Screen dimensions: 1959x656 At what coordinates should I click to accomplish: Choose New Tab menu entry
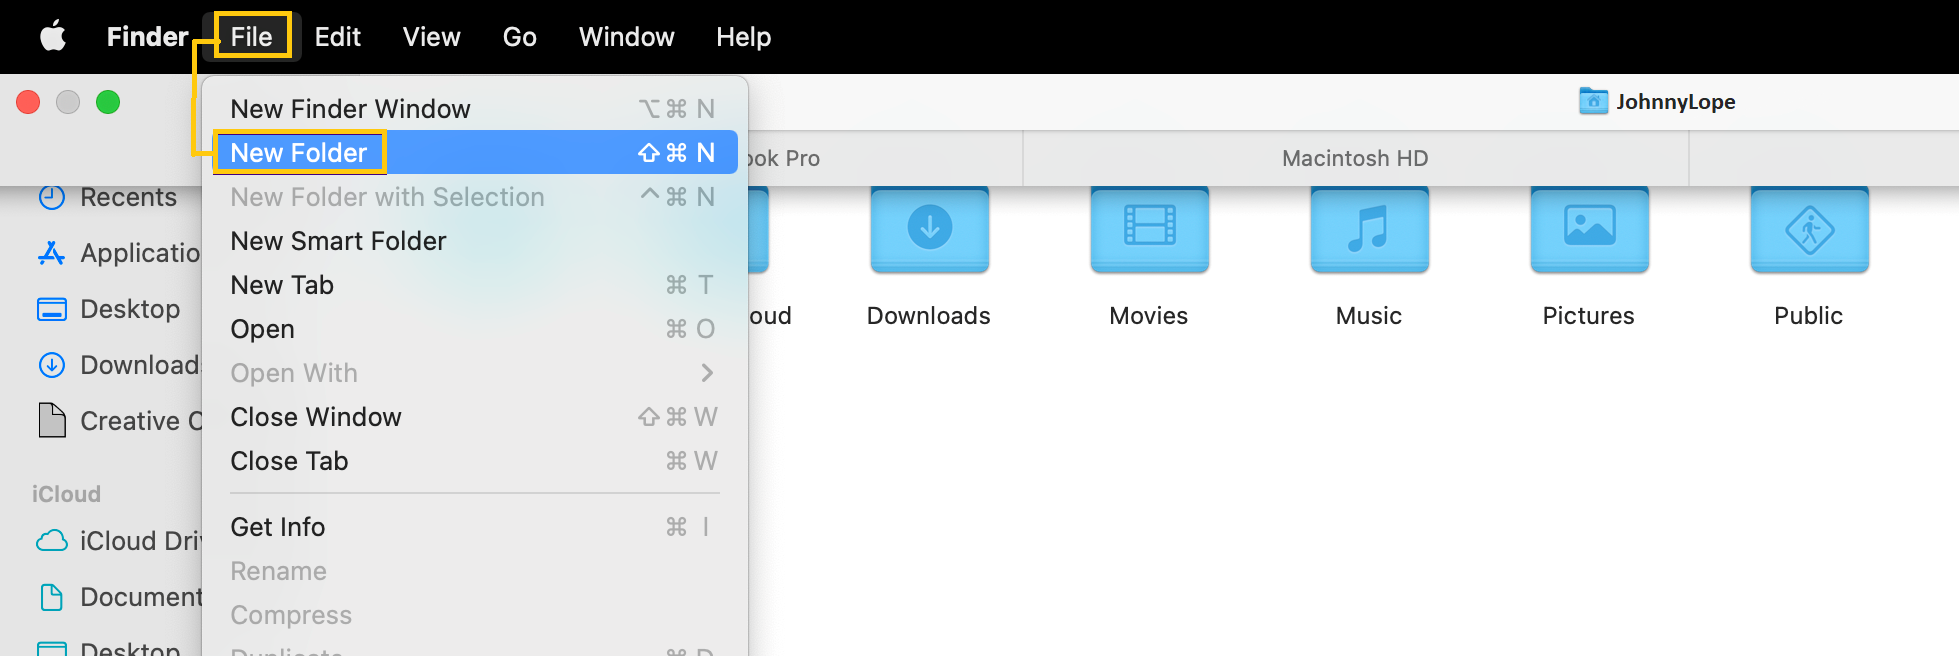475,285
